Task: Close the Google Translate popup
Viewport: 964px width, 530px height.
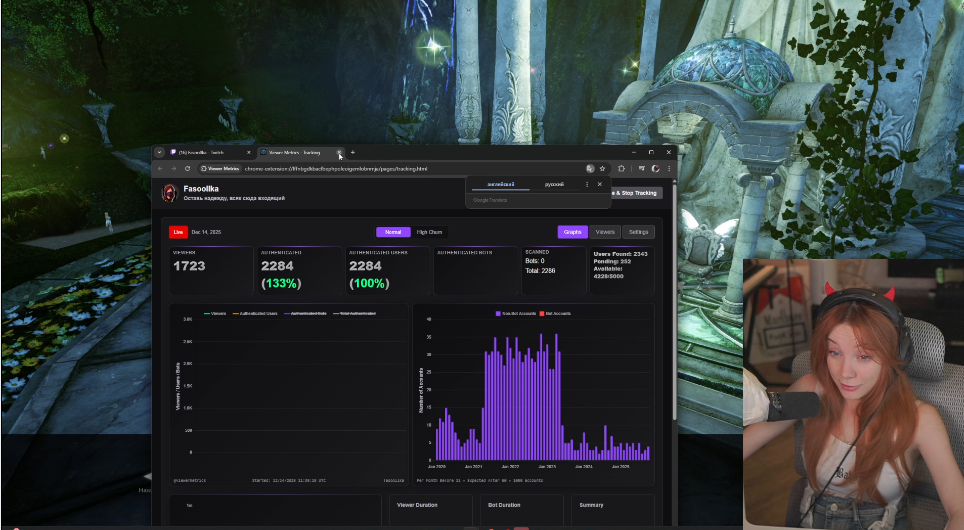Action: pos(600,184)
